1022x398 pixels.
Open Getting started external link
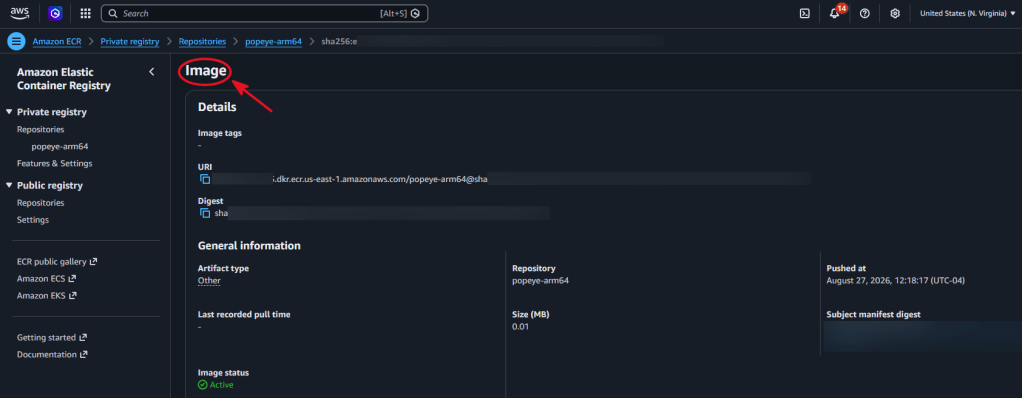(51, 337)
